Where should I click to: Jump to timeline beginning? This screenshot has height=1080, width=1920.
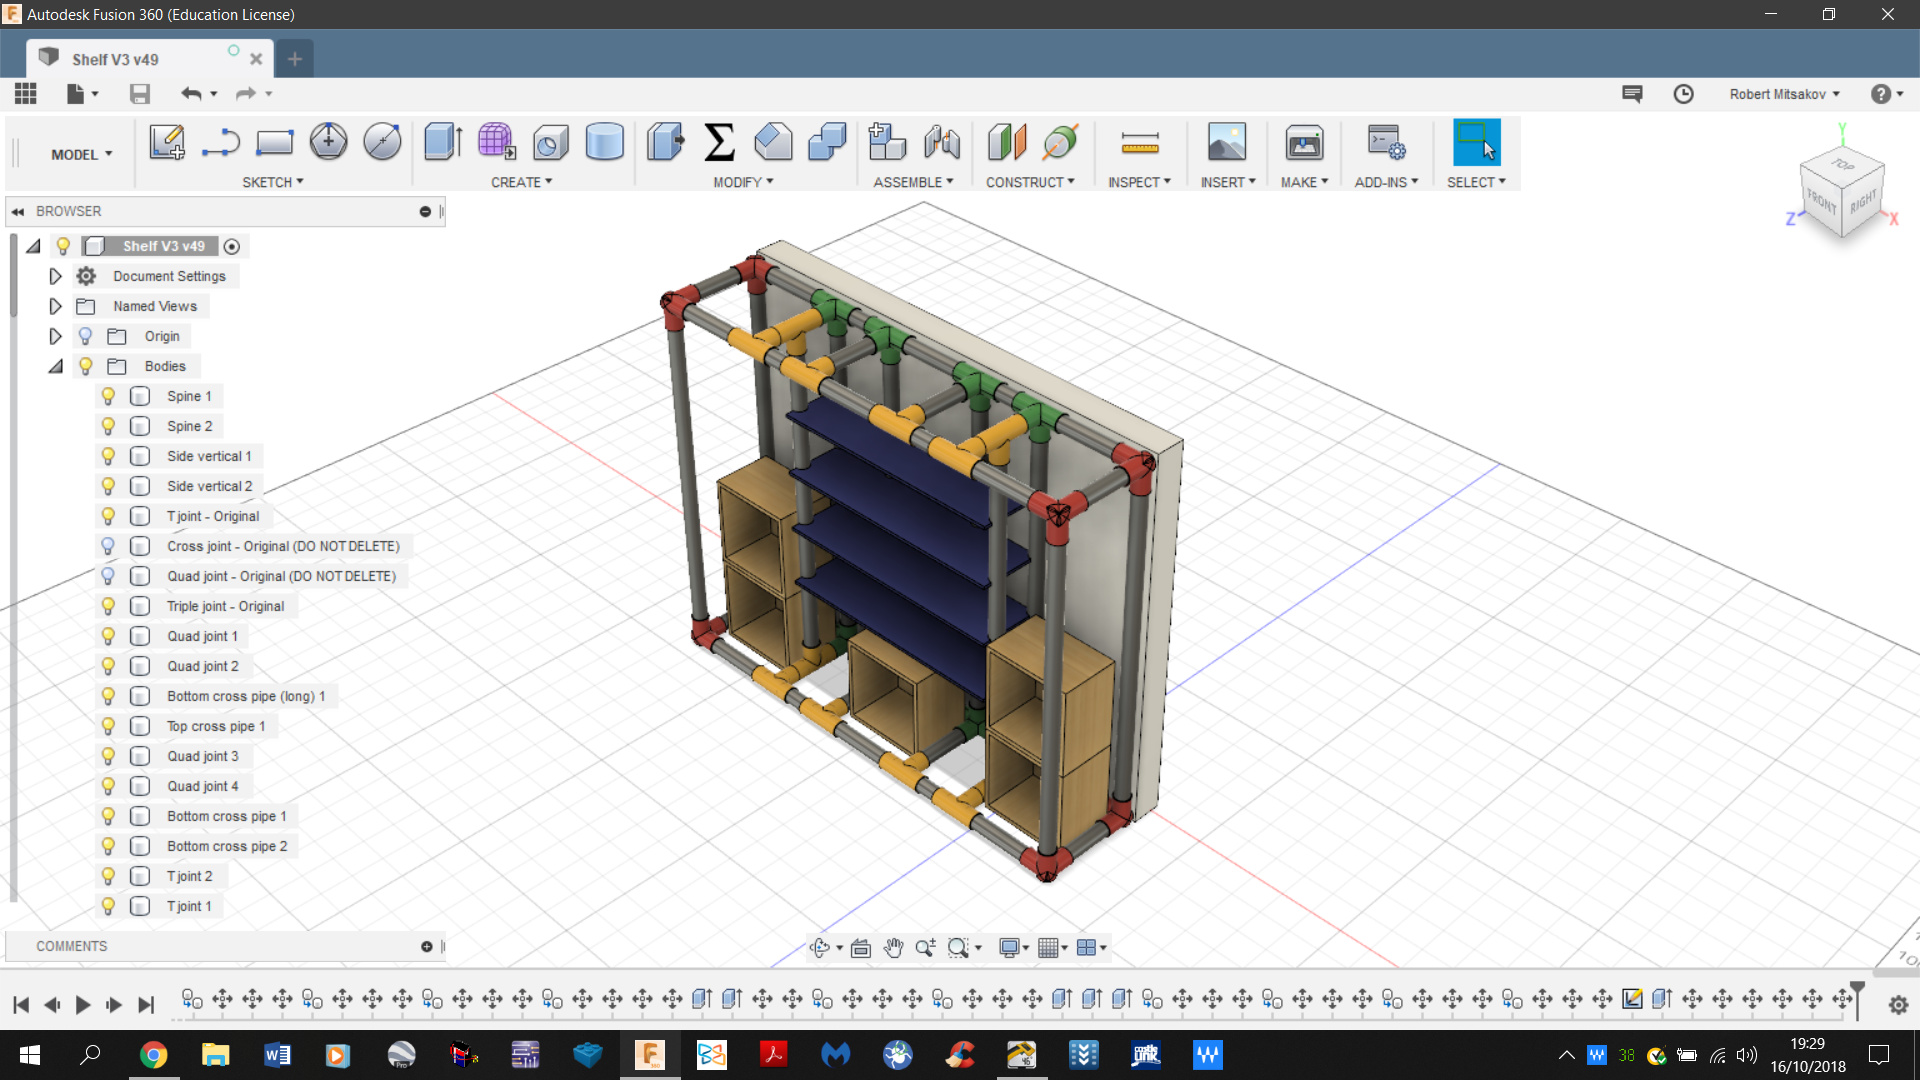21,1005
